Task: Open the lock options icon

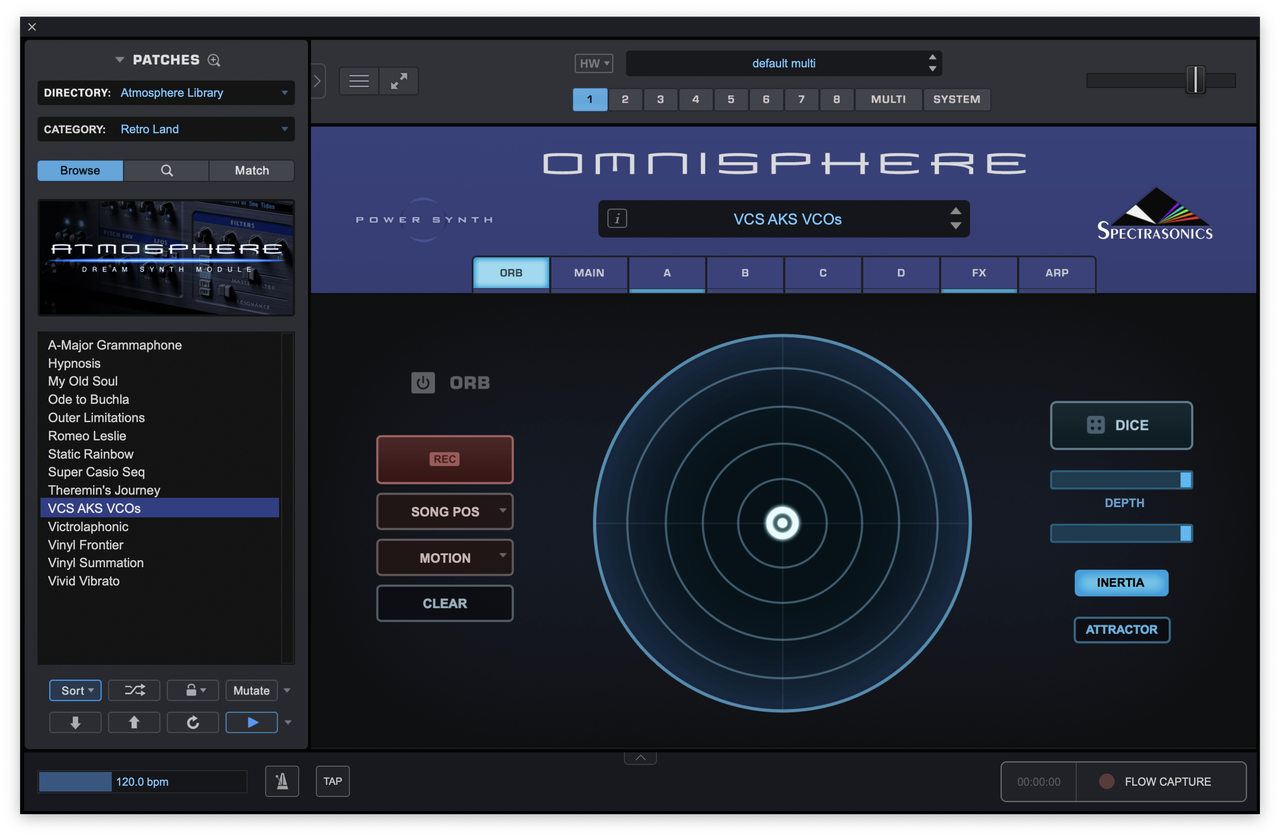Action: tap(192, 690)
